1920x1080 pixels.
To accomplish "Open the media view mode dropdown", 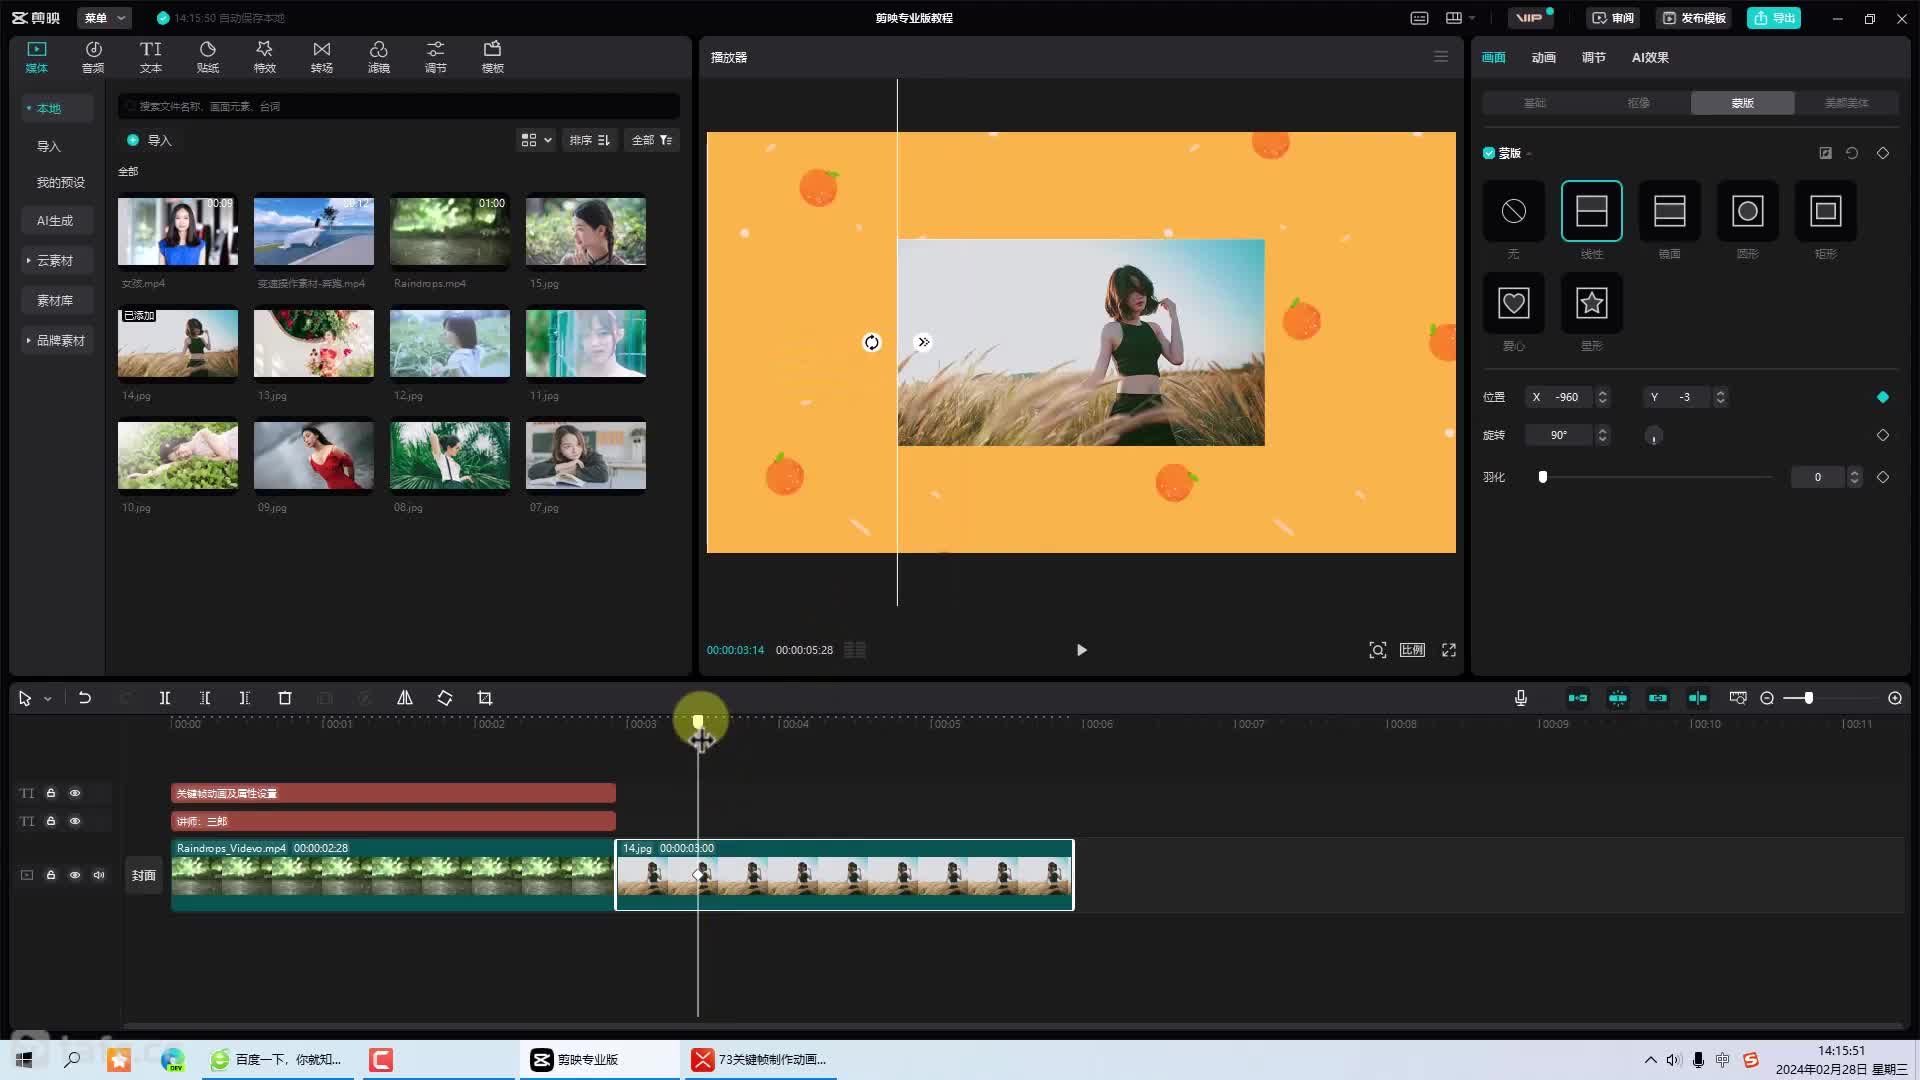I will coord(536,140).
